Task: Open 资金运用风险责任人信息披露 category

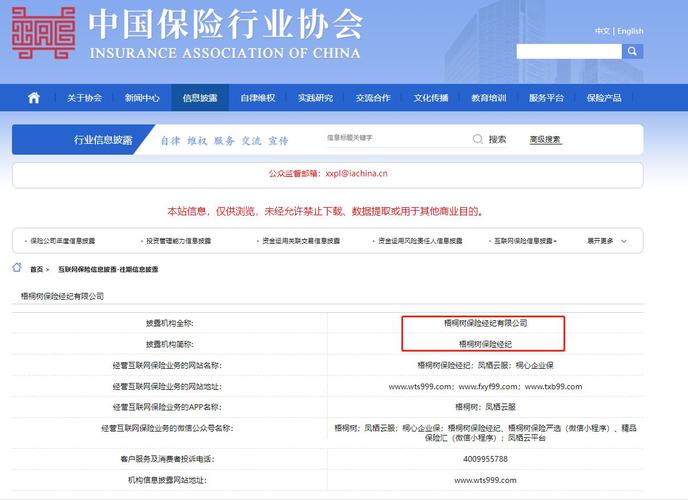Action: pyautogui.click(x=420, y=241)
